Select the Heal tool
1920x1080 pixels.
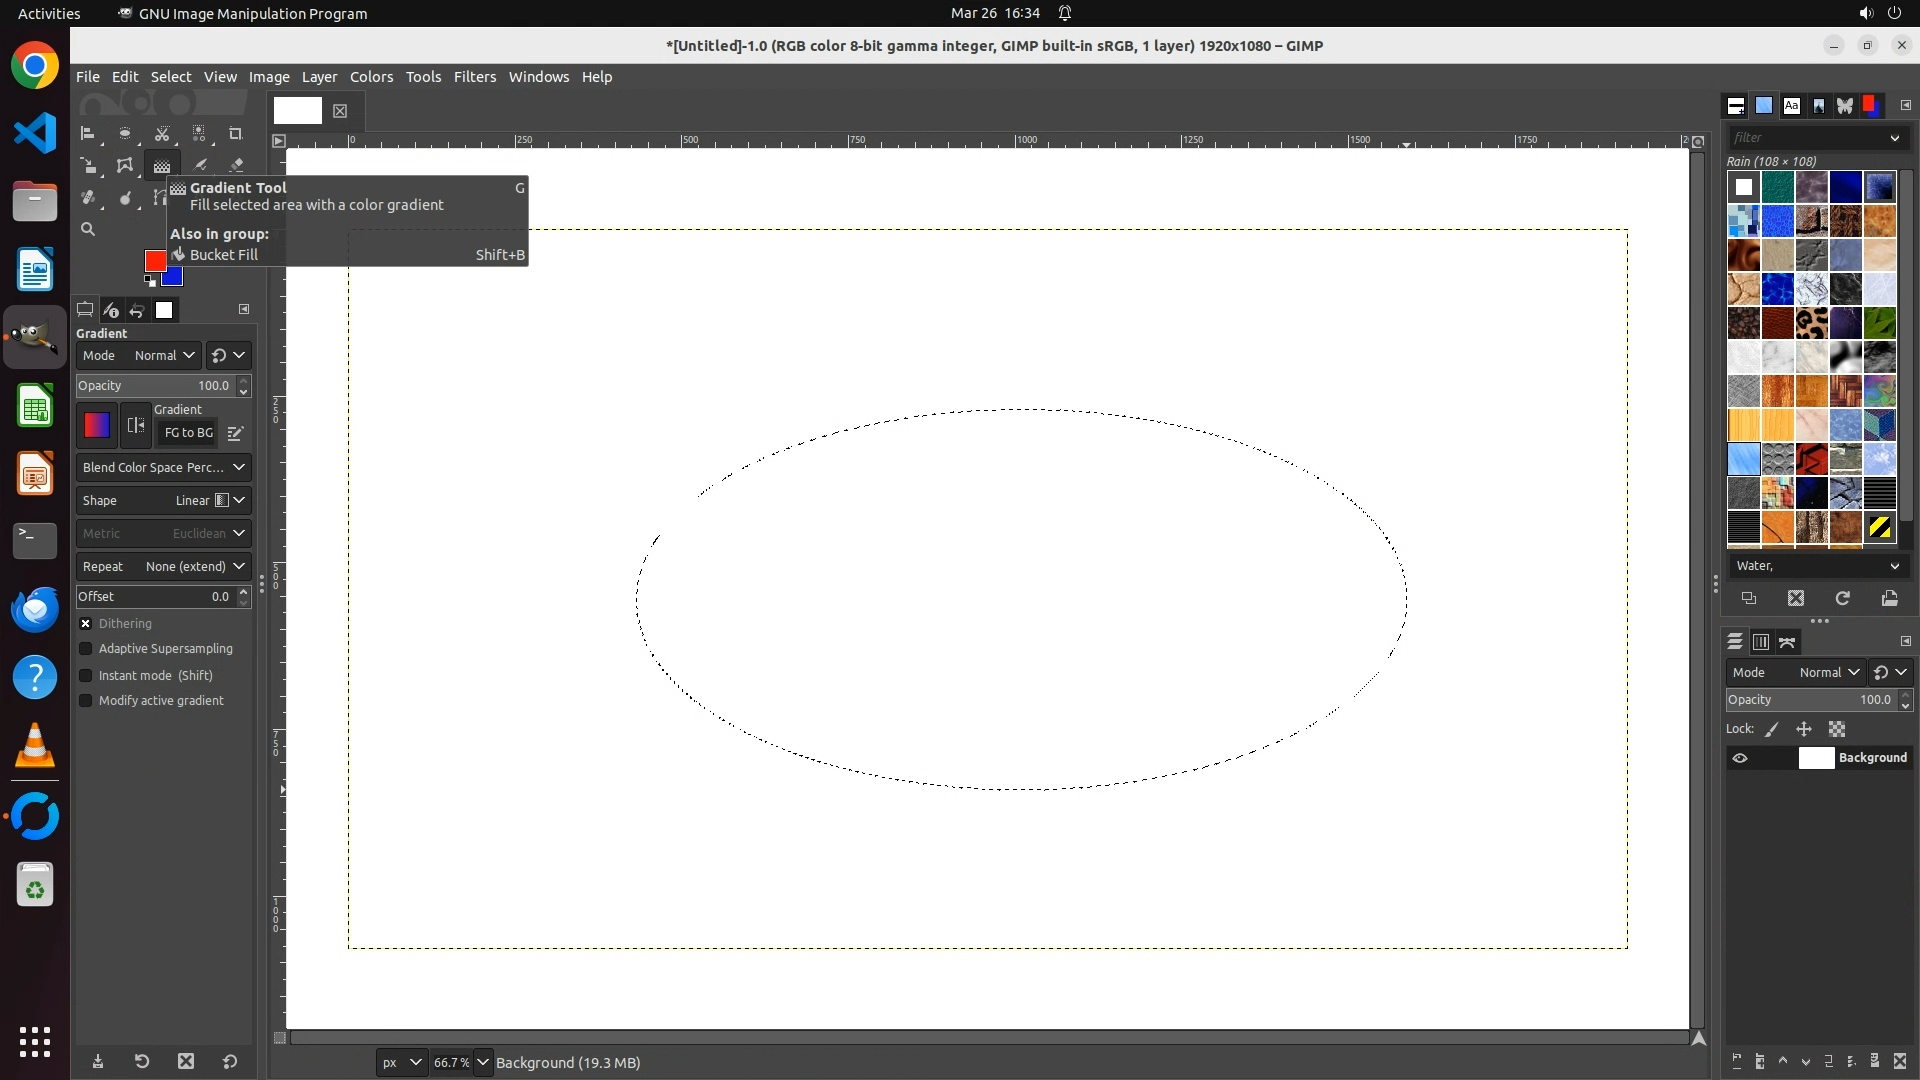click(x=88, y=197)
